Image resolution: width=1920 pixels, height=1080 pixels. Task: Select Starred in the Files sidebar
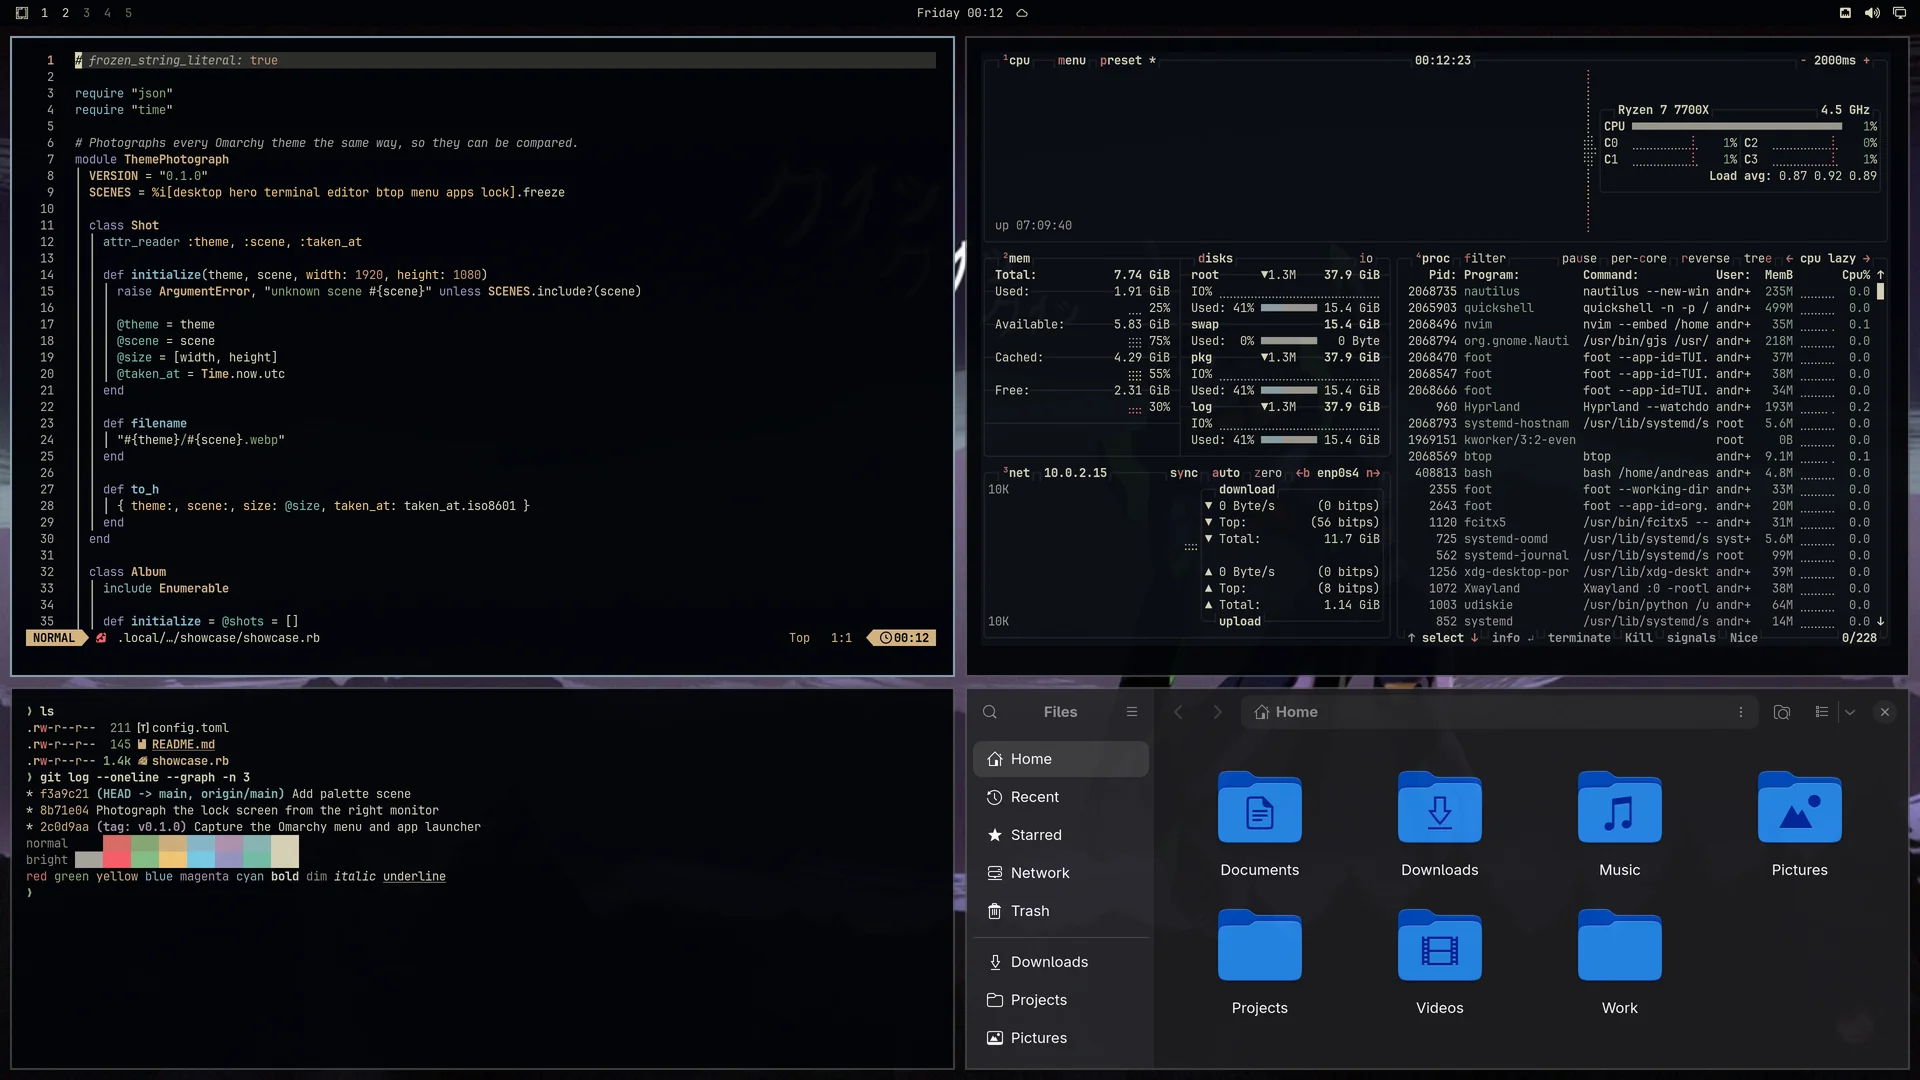point(1061,835)
